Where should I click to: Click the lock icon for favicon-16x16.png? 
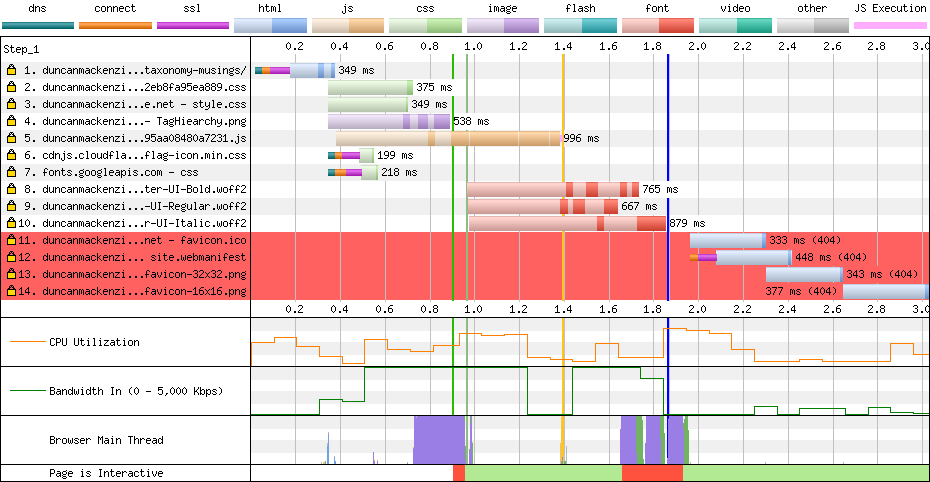click(x=11, y=291)
